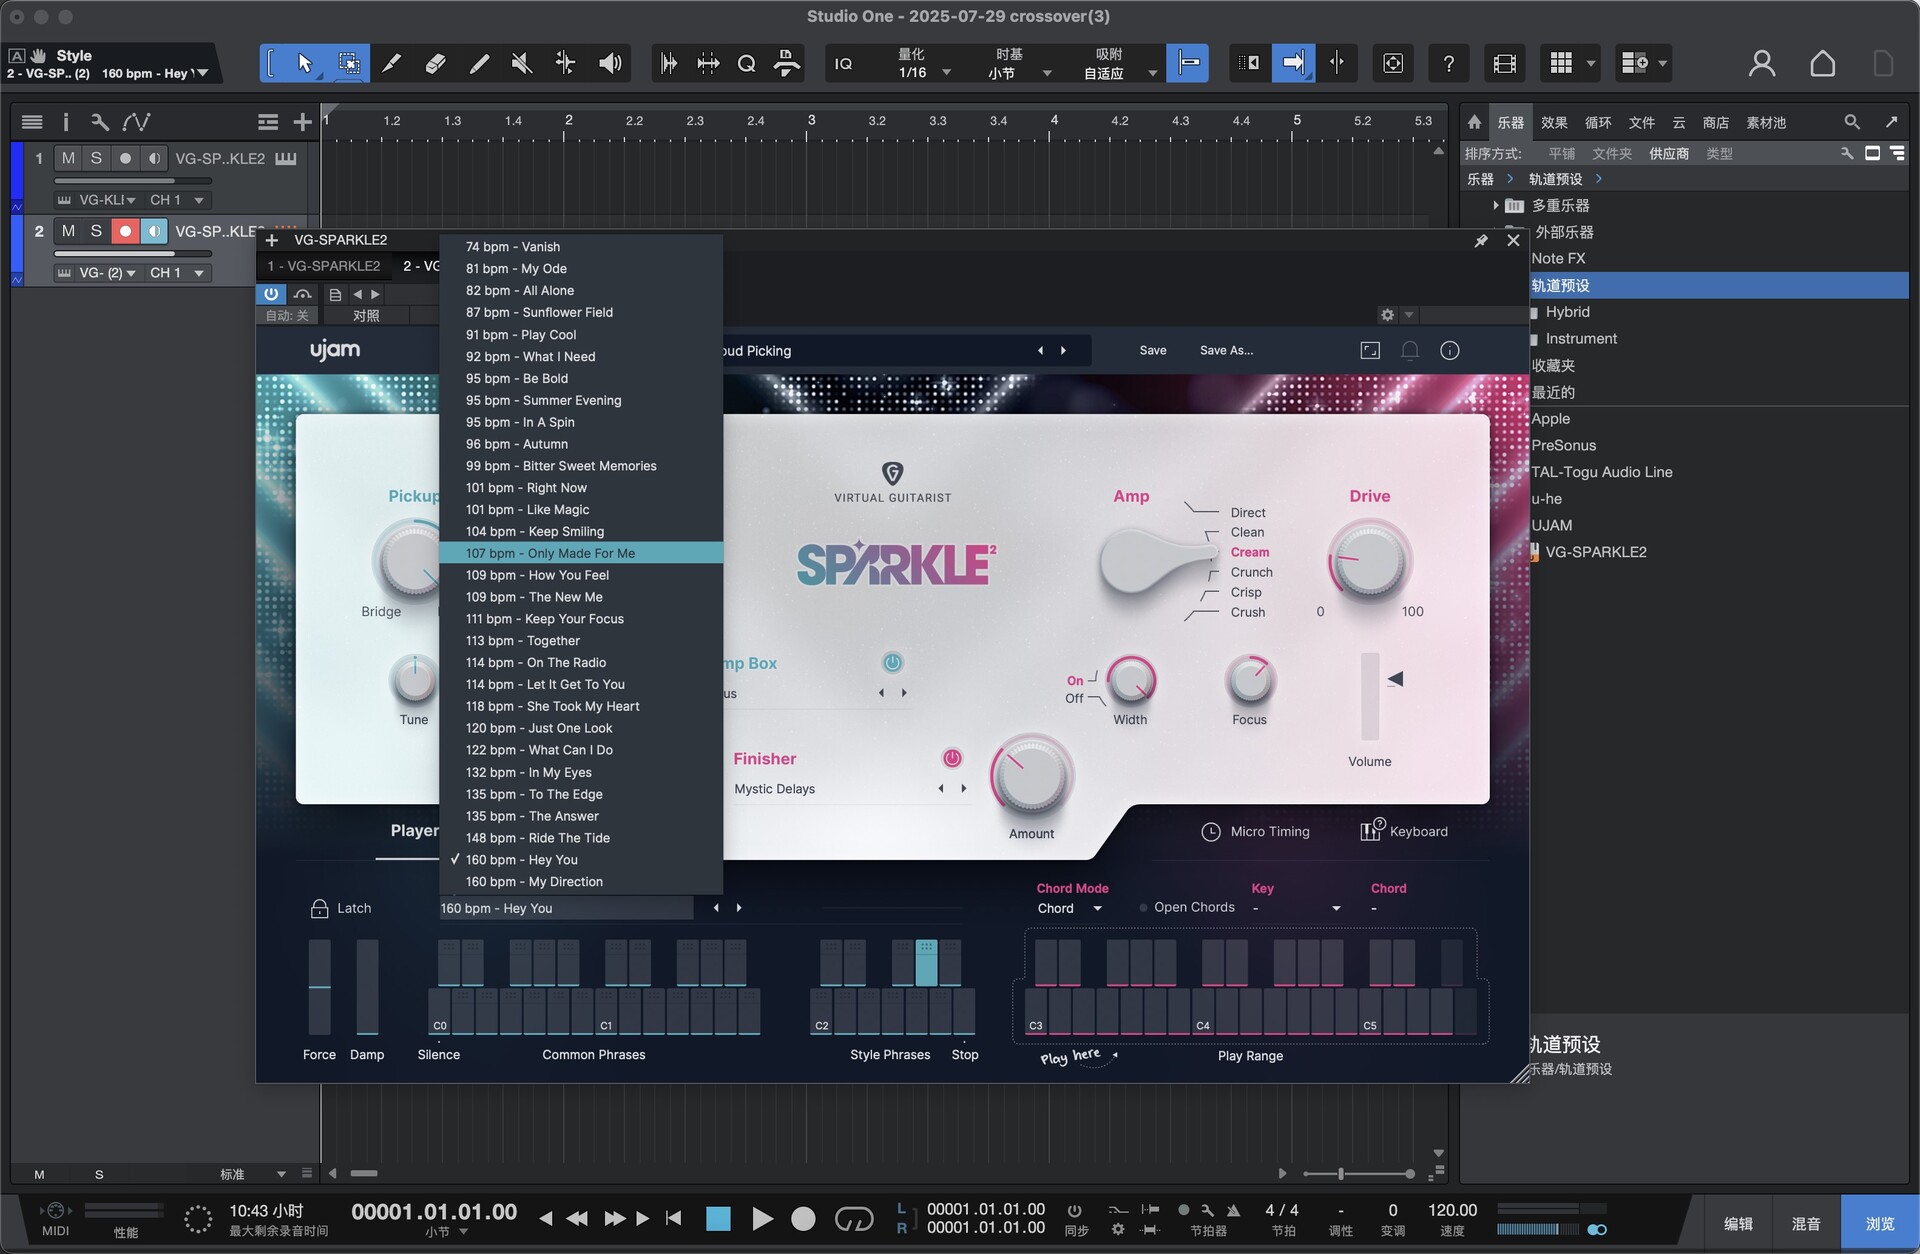
Task: Toggle the Latch lock
Action: 319,908
